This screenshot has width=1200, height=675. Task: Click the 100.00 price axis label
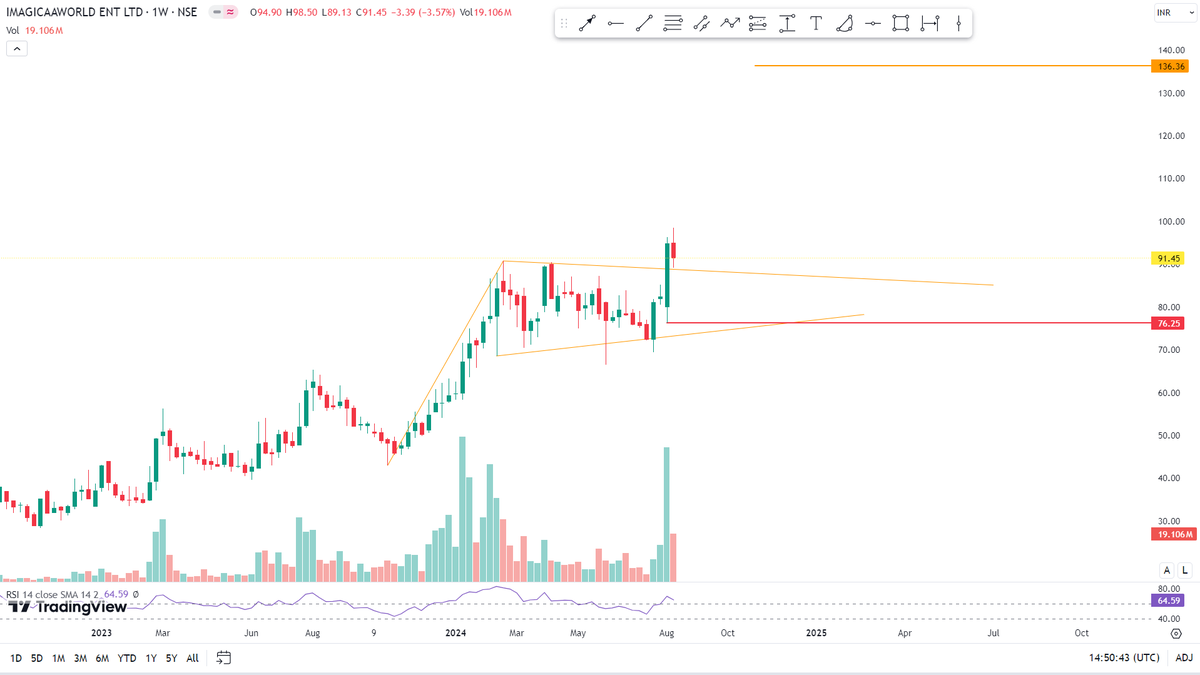[1171, 222]
